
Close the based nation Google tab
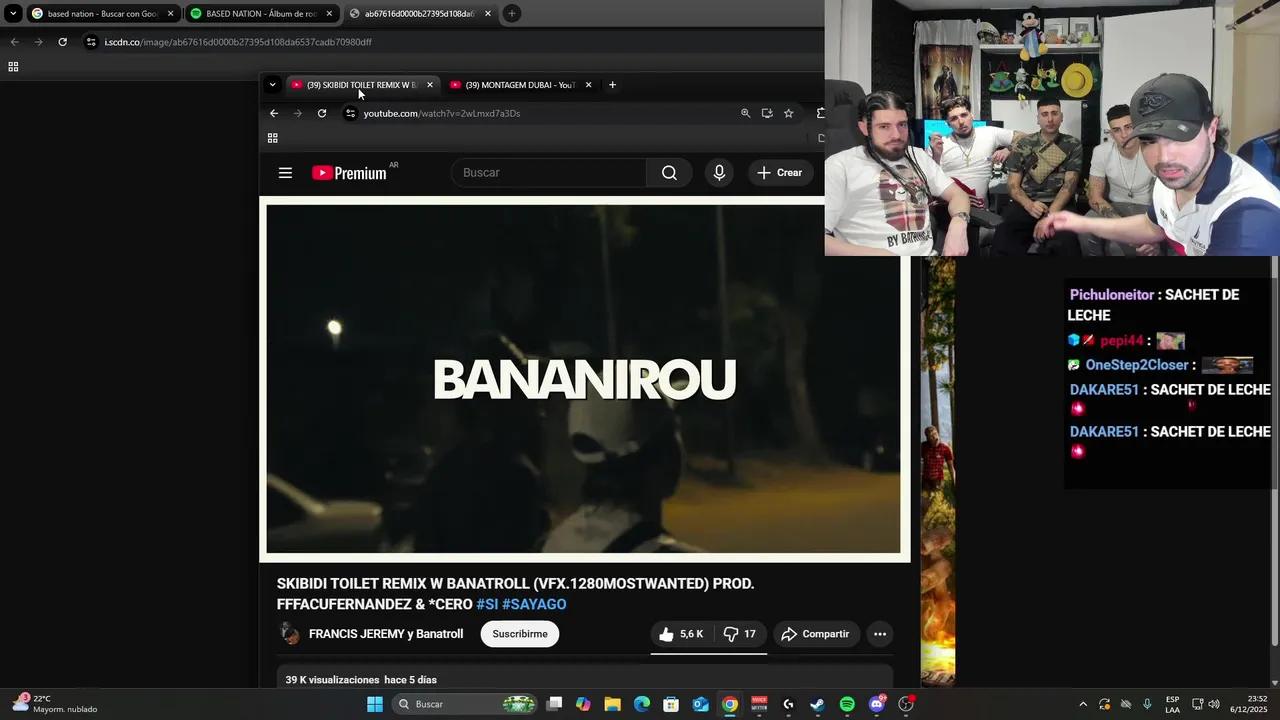pos(170,14)
